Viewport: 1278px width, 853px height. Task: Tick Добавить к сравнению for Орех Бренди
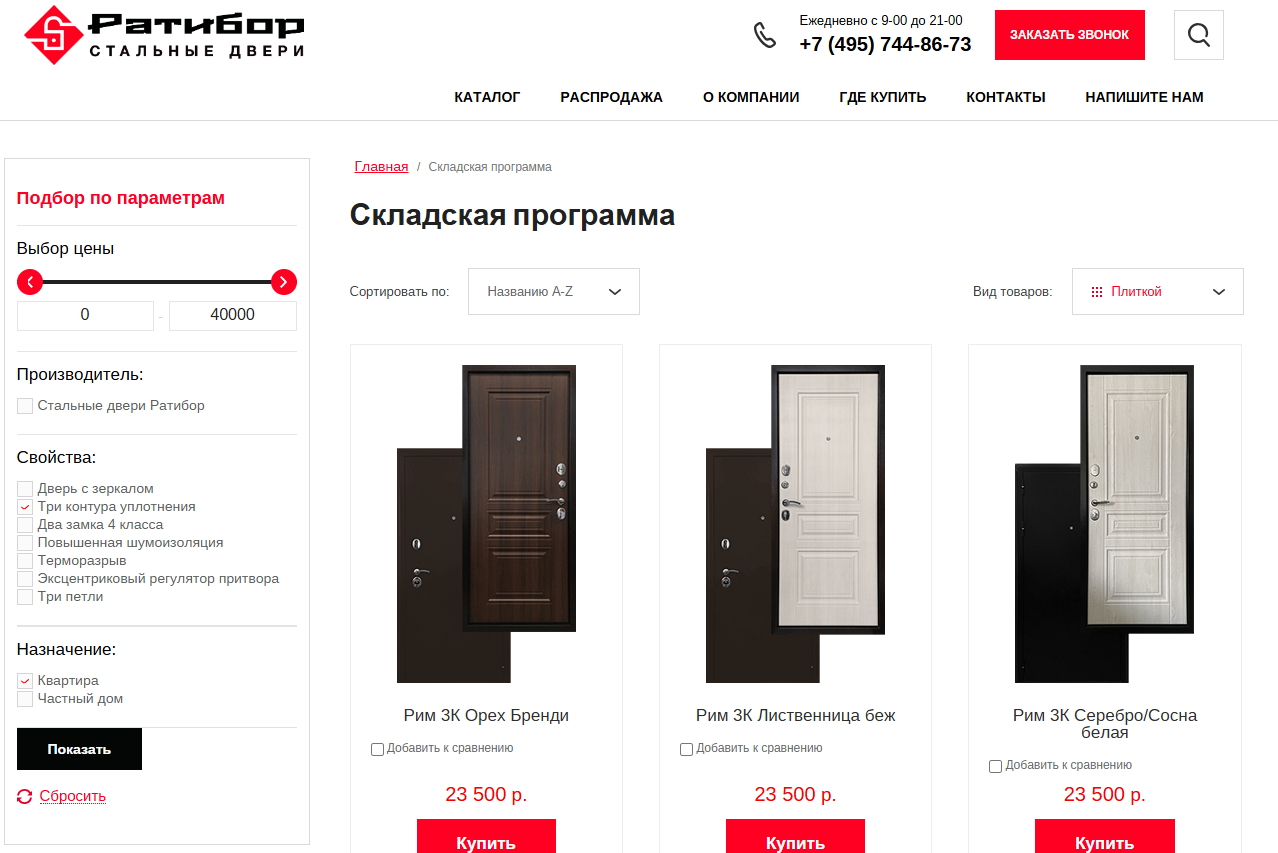coord(377,749)
